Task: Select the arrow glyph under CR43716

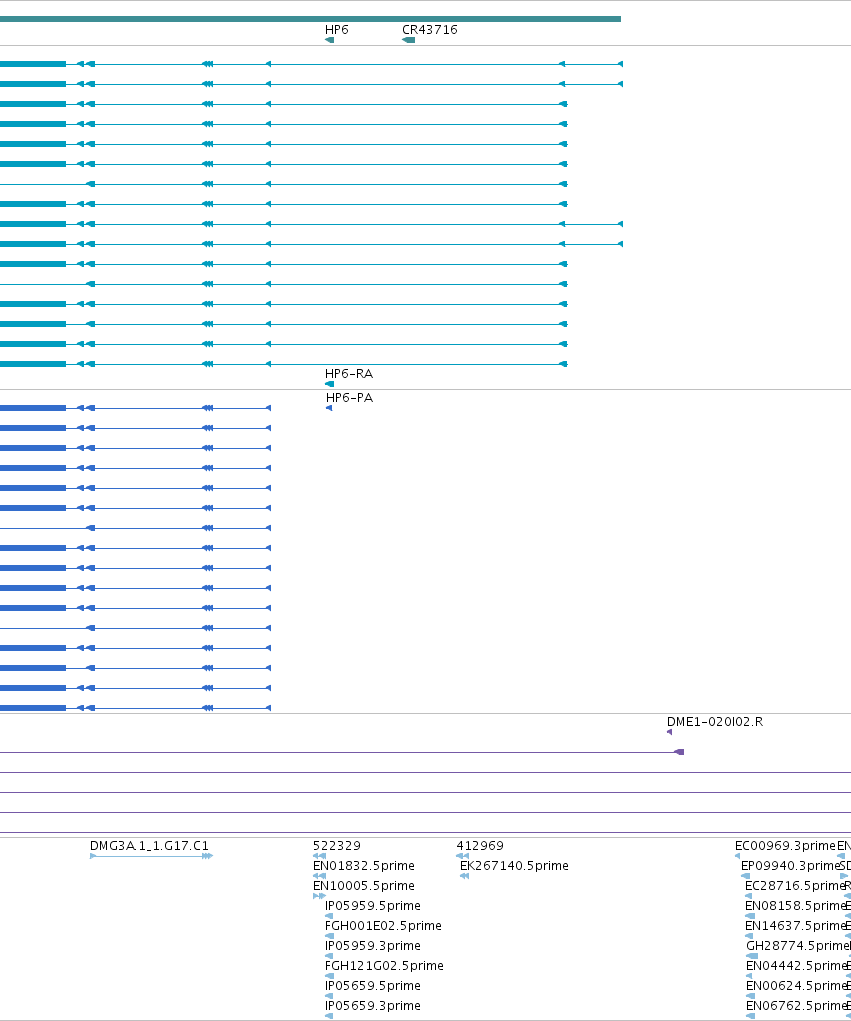Action: pos(408,40)
